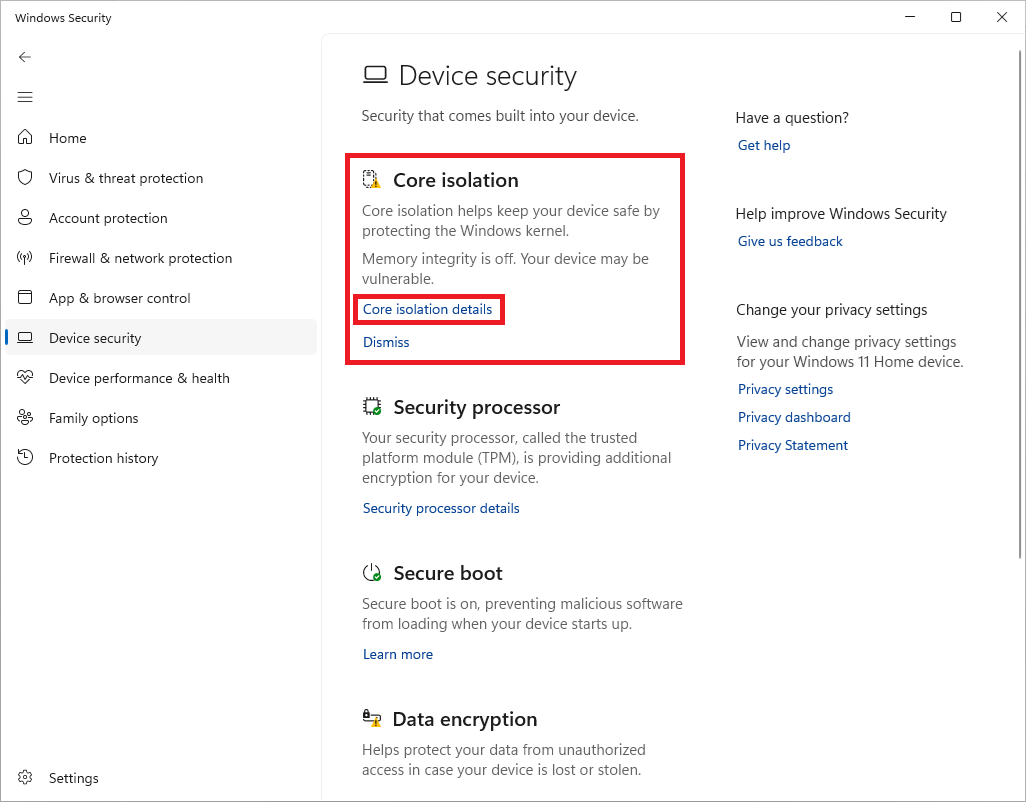
Task: Open Security processor details link
Action: (441, 508)
